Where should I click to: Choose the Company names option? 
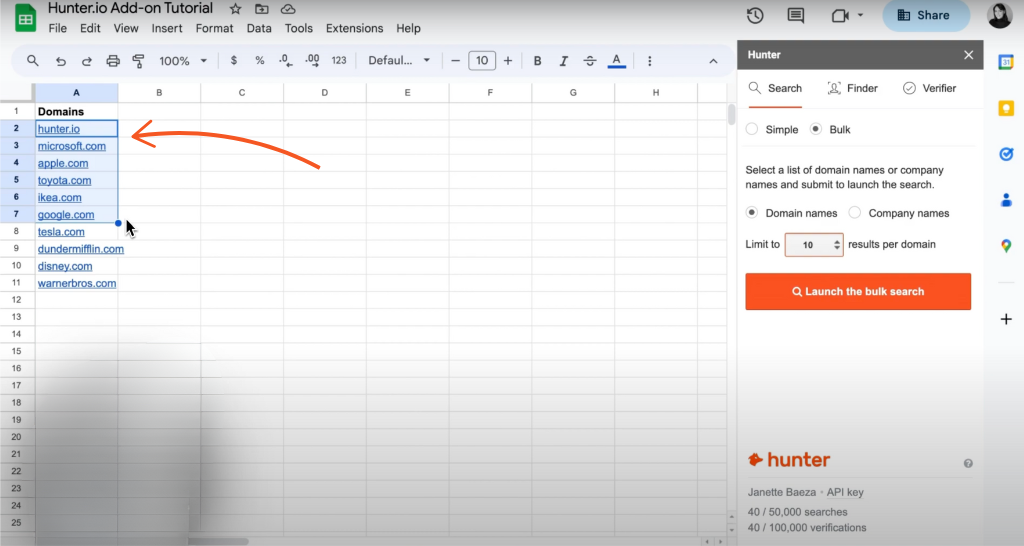tap(854, 213)
